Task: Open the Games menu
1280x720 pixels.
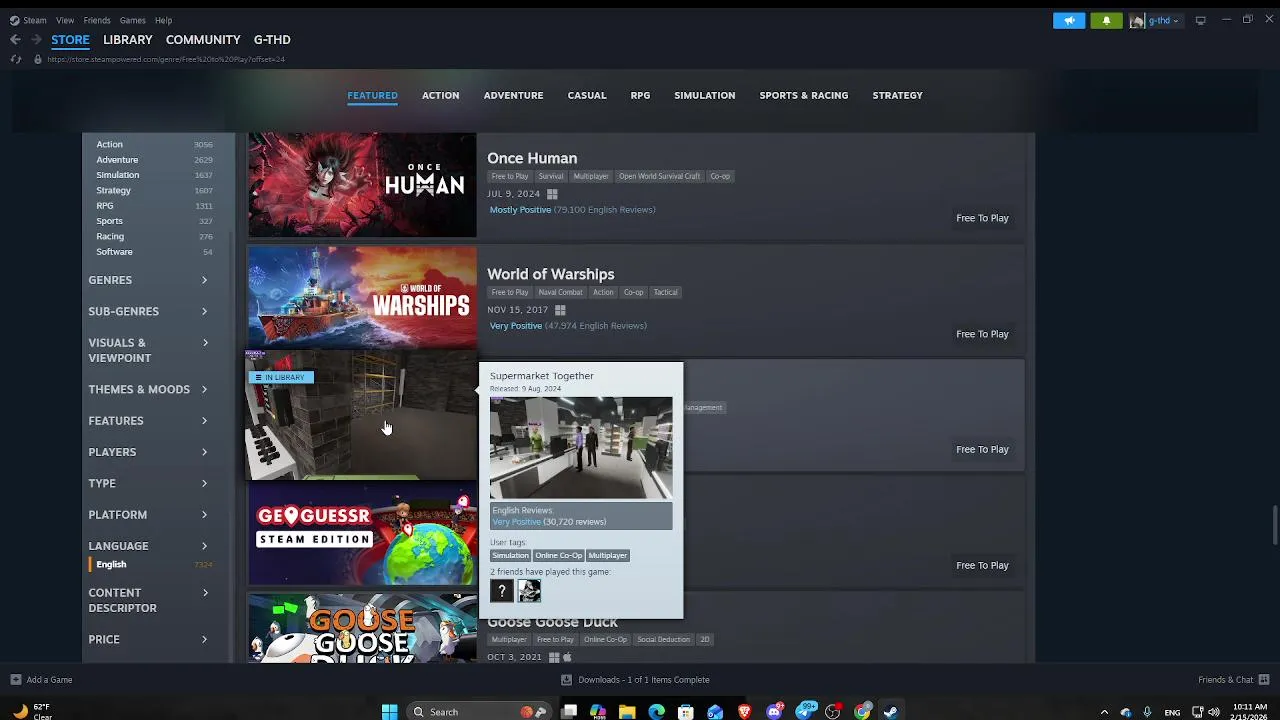Action: tap(132, 20)
